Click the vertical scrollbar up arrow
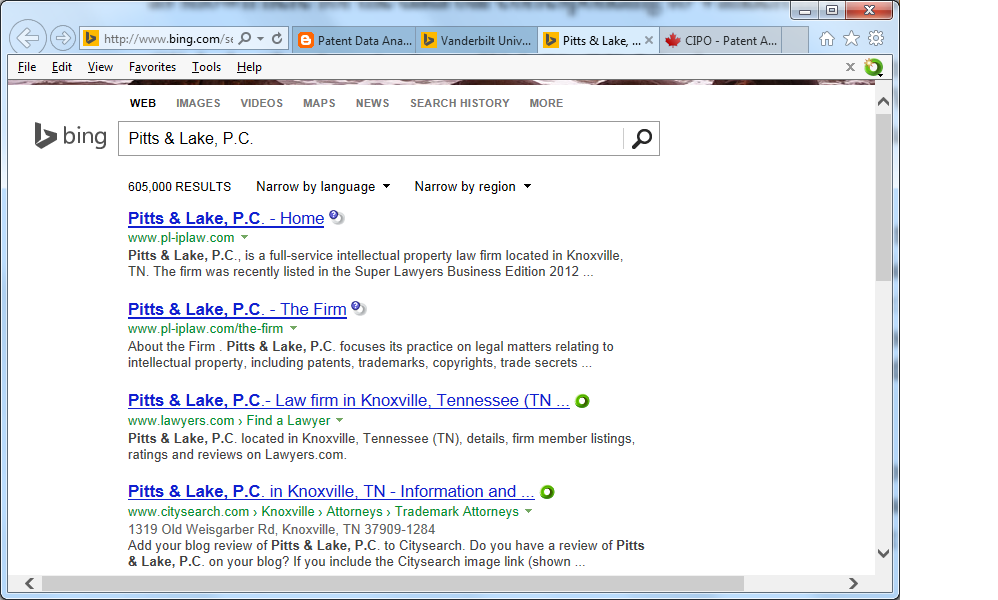 click(883, 102)
